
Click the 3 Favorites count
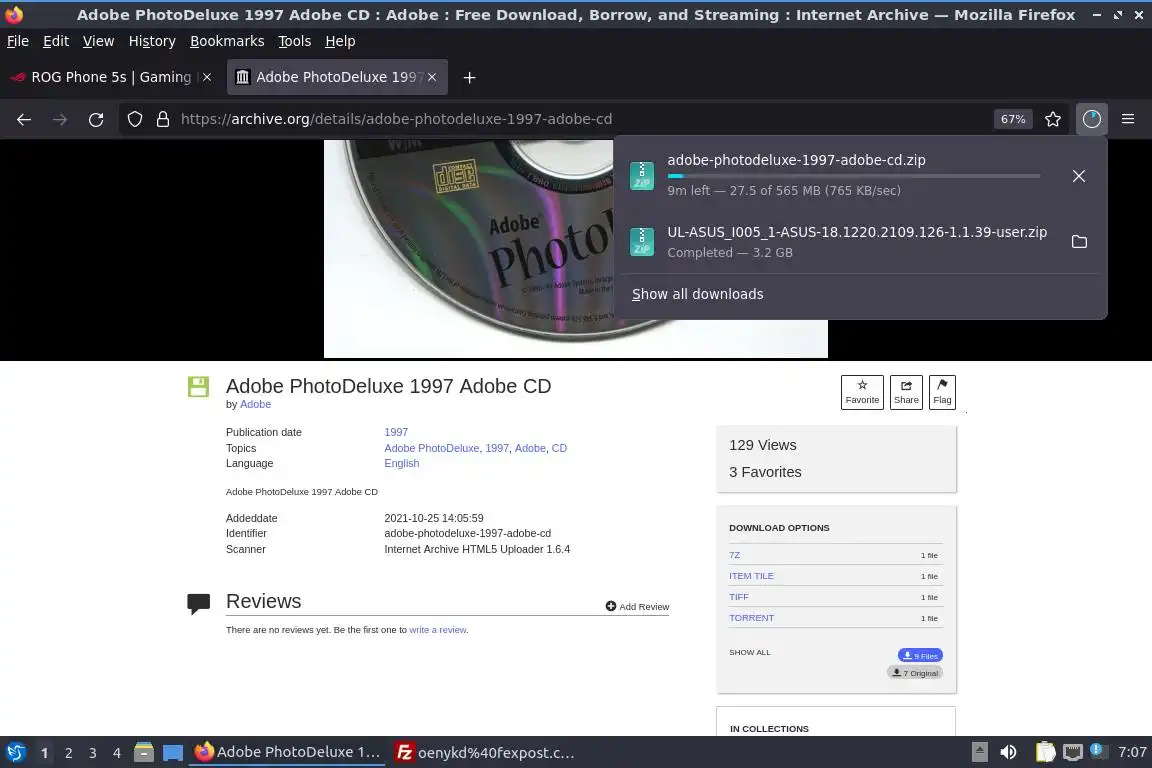(765, 472)
